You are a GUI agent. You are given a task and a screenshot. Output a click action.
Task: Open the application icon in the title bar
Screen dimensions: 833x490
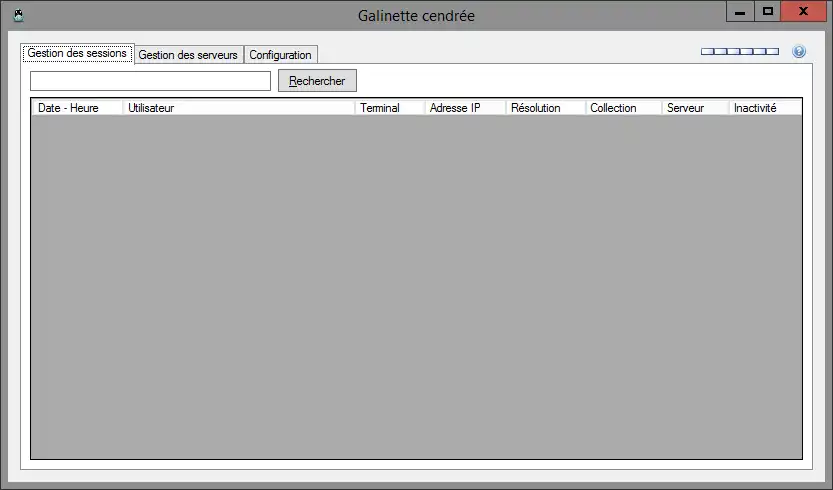click(x=19, y=15)
